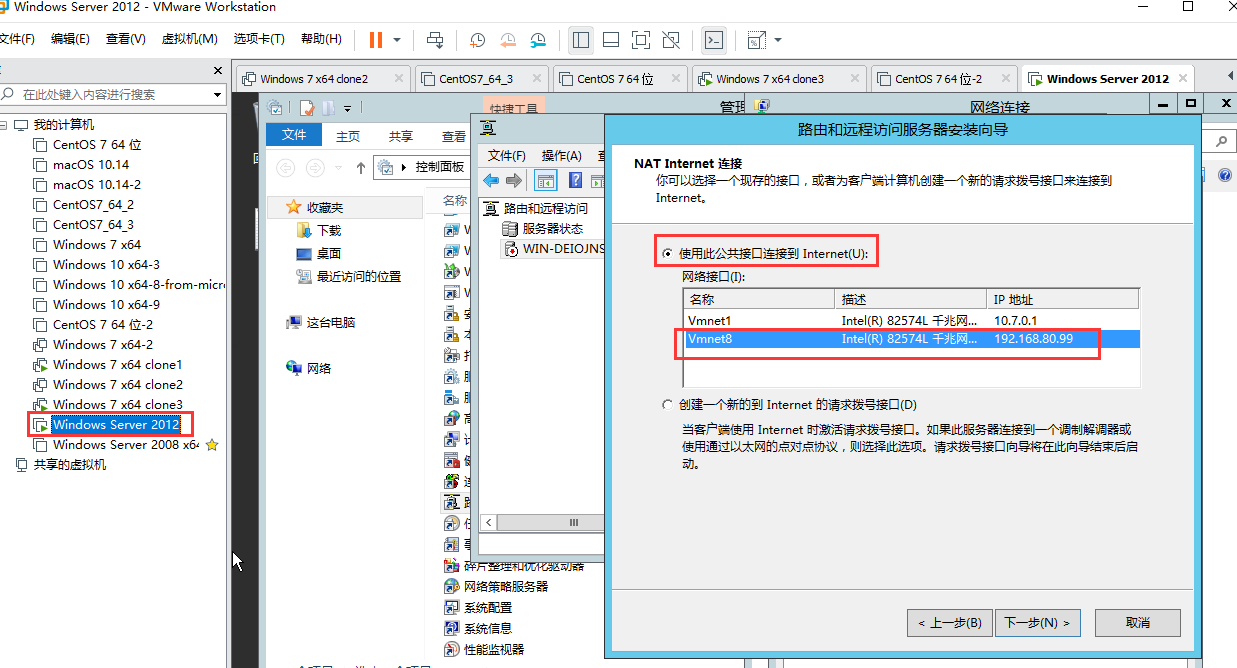Viewport: 1237px width, 668px height.
Task: Click the Explorer properties quick access icon
Action: 306,107
